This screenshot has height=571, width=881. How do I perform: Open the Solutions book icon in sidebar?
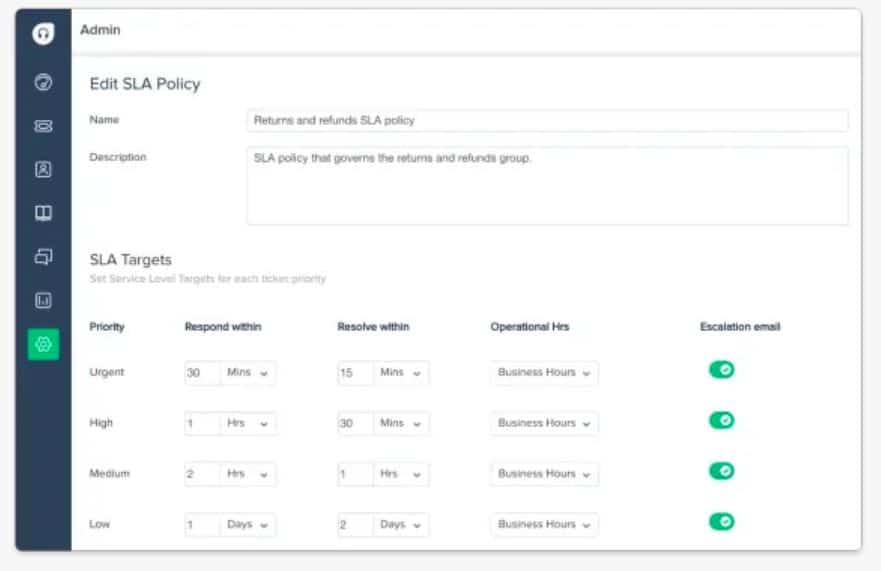(x=43, y=213)
